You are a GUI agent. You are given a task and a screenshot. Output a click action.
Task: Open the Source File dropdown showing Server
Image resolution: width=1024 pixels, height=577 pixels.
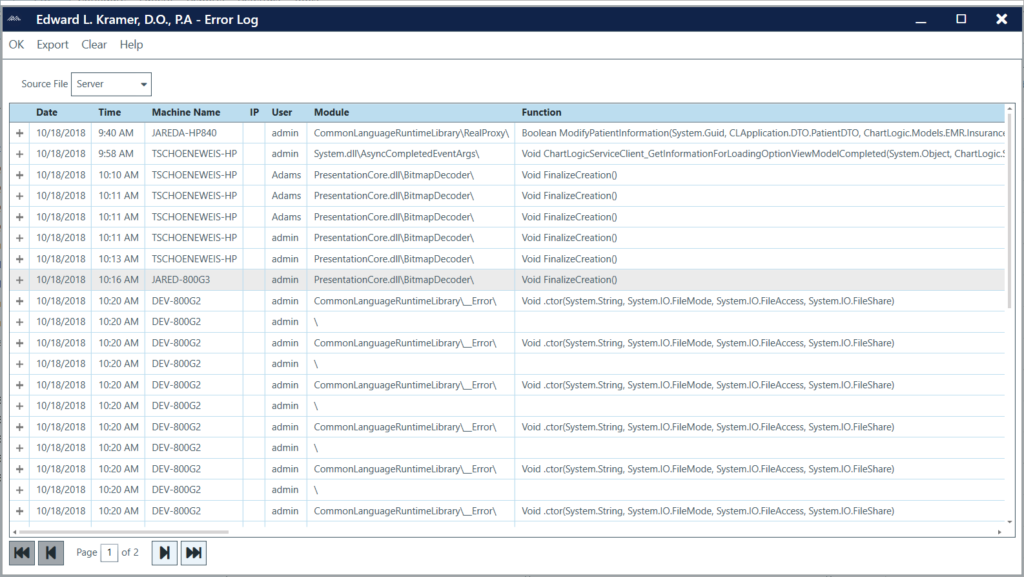click(111, 84)
